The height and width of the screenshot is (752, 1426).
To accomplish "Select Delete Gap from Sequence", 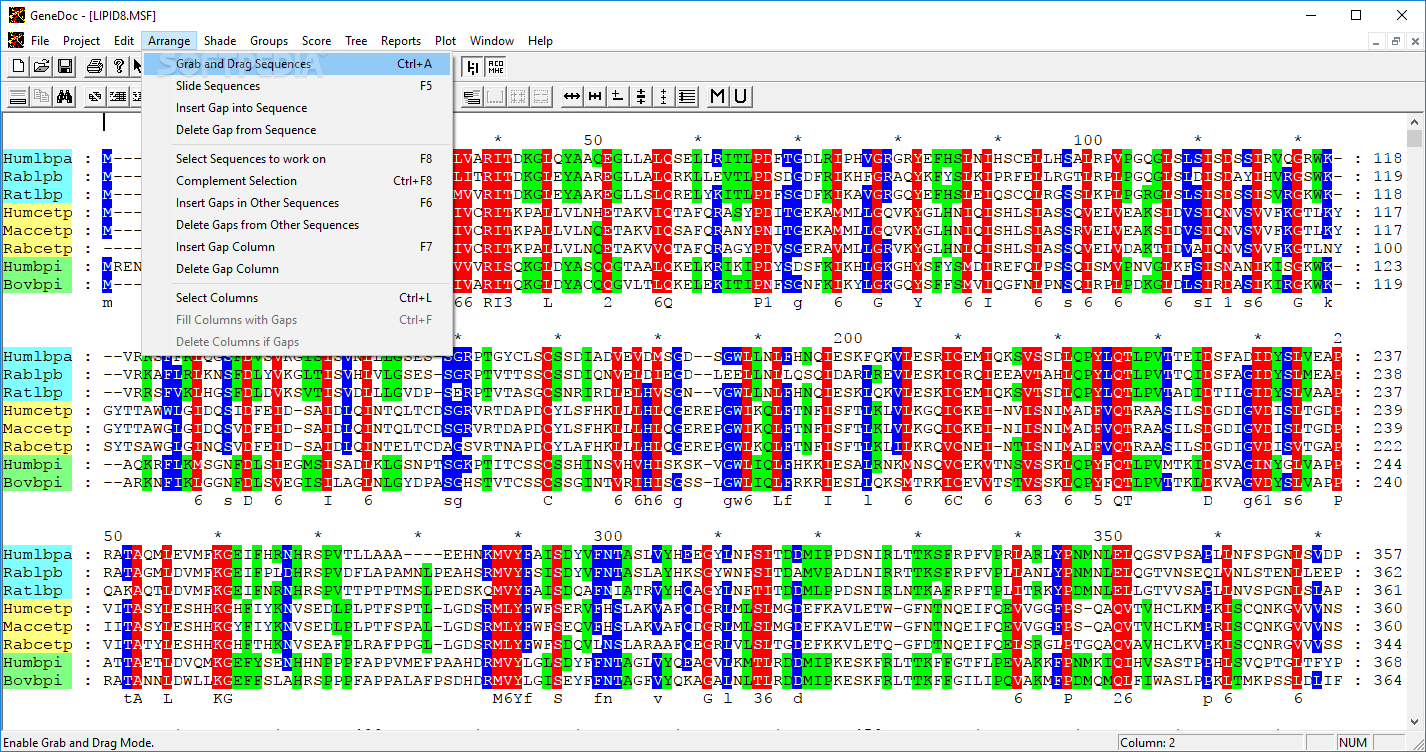I will [x=298, y=130].
